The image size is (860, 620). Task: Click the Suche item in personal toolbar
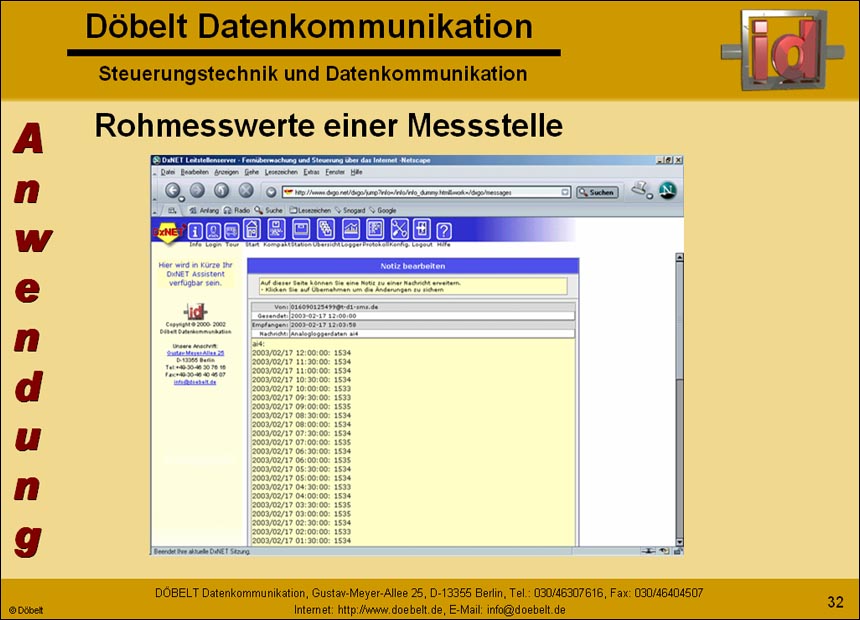(269, 210)
